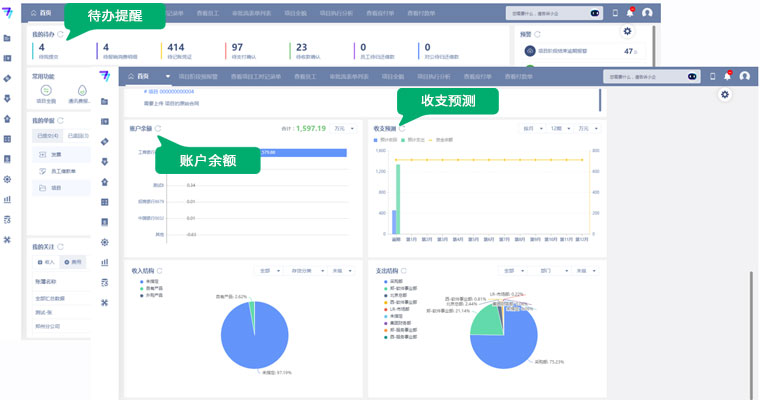Viewport: 760px width, 400px height.
Task: Click the 项目全额 shortcut icon under 常用功能
Action: point(44,89)
